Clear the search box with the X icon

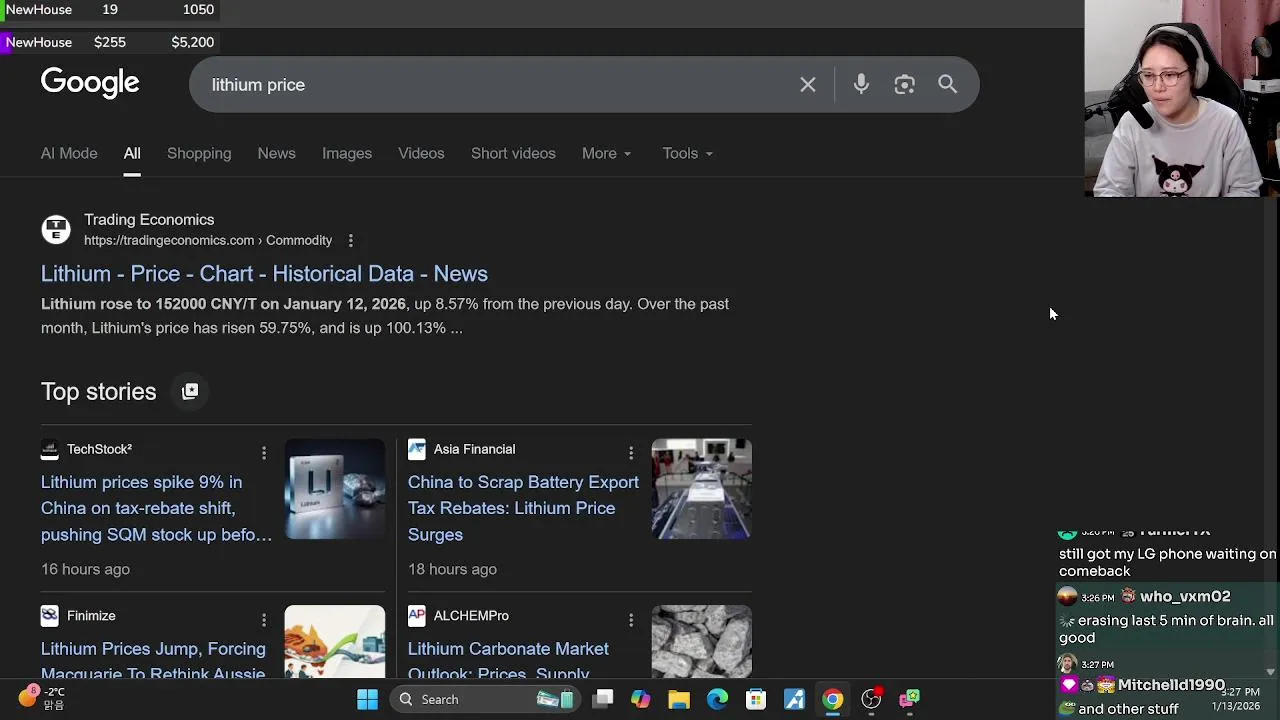tap(808, 85)
